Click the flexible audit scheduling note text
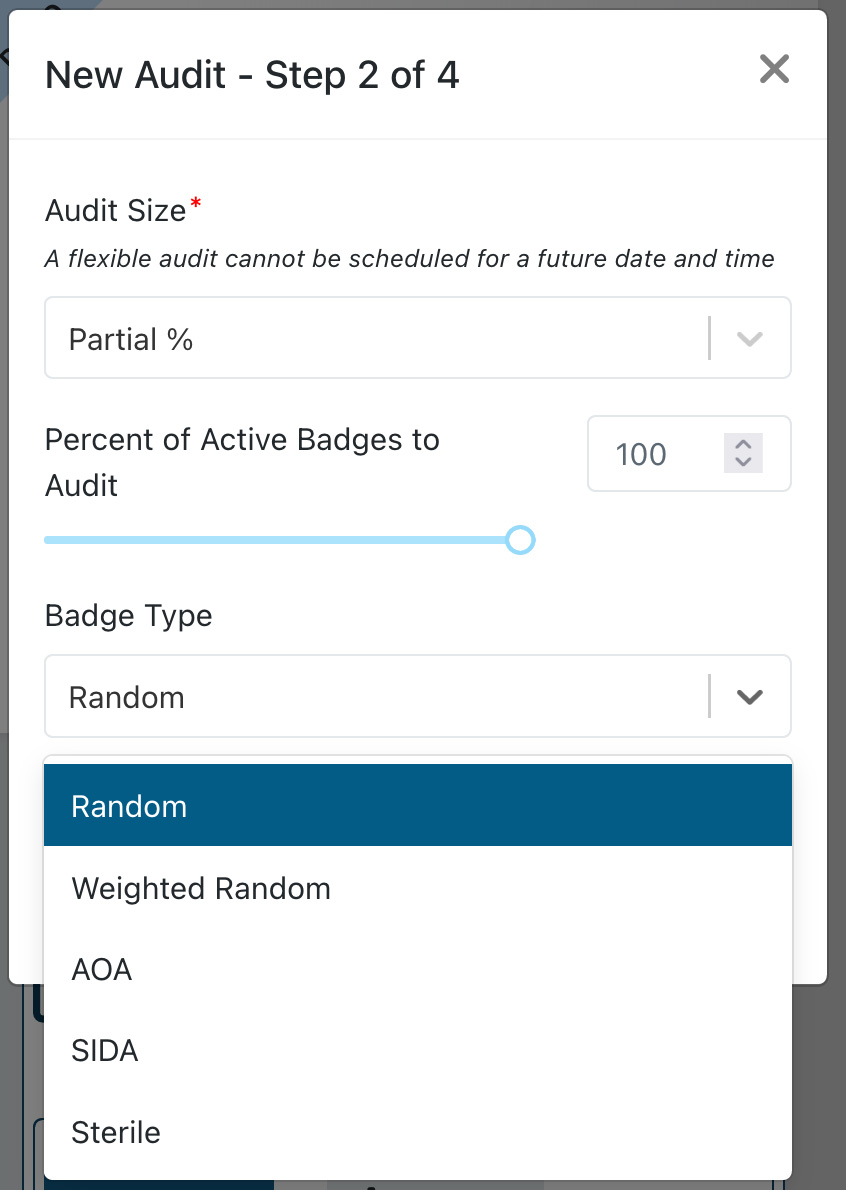The image size is (846, 1190). point(409,259)
